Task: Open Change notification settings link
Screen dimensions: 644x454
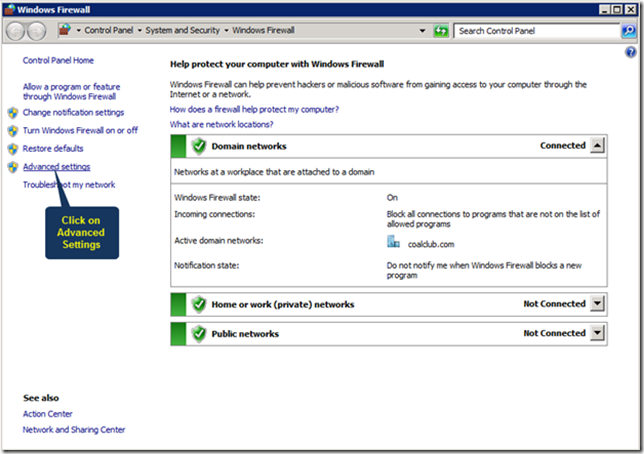Action: [x=73, y=113]
